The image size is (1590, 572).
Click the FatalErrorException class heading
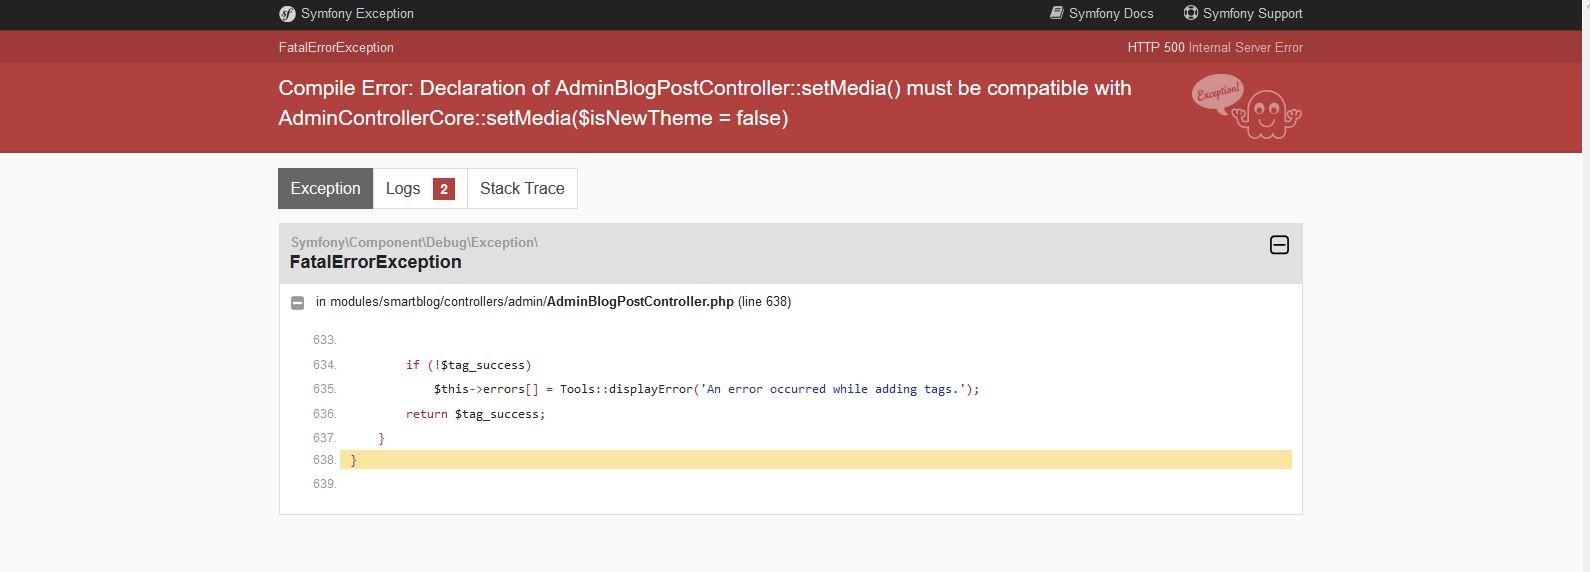point(375,262)
